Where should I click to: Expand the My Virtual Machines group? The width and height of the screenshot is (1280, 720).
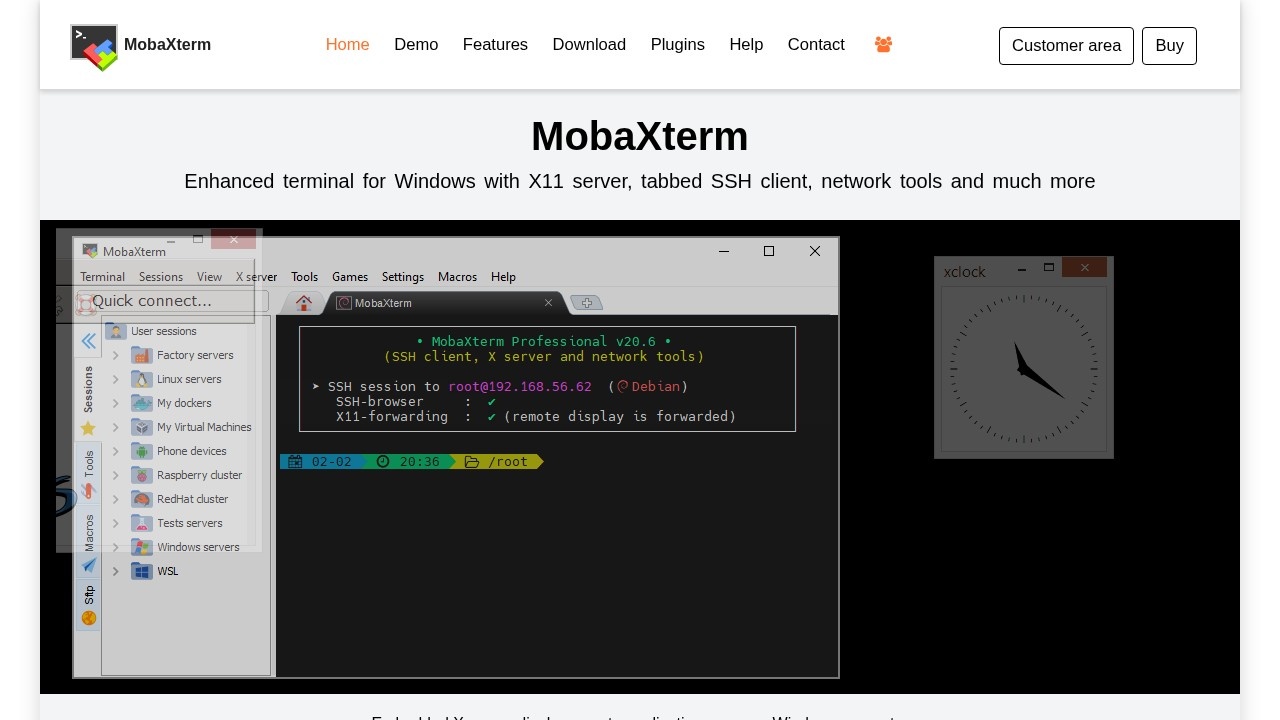tap(116, 427)
